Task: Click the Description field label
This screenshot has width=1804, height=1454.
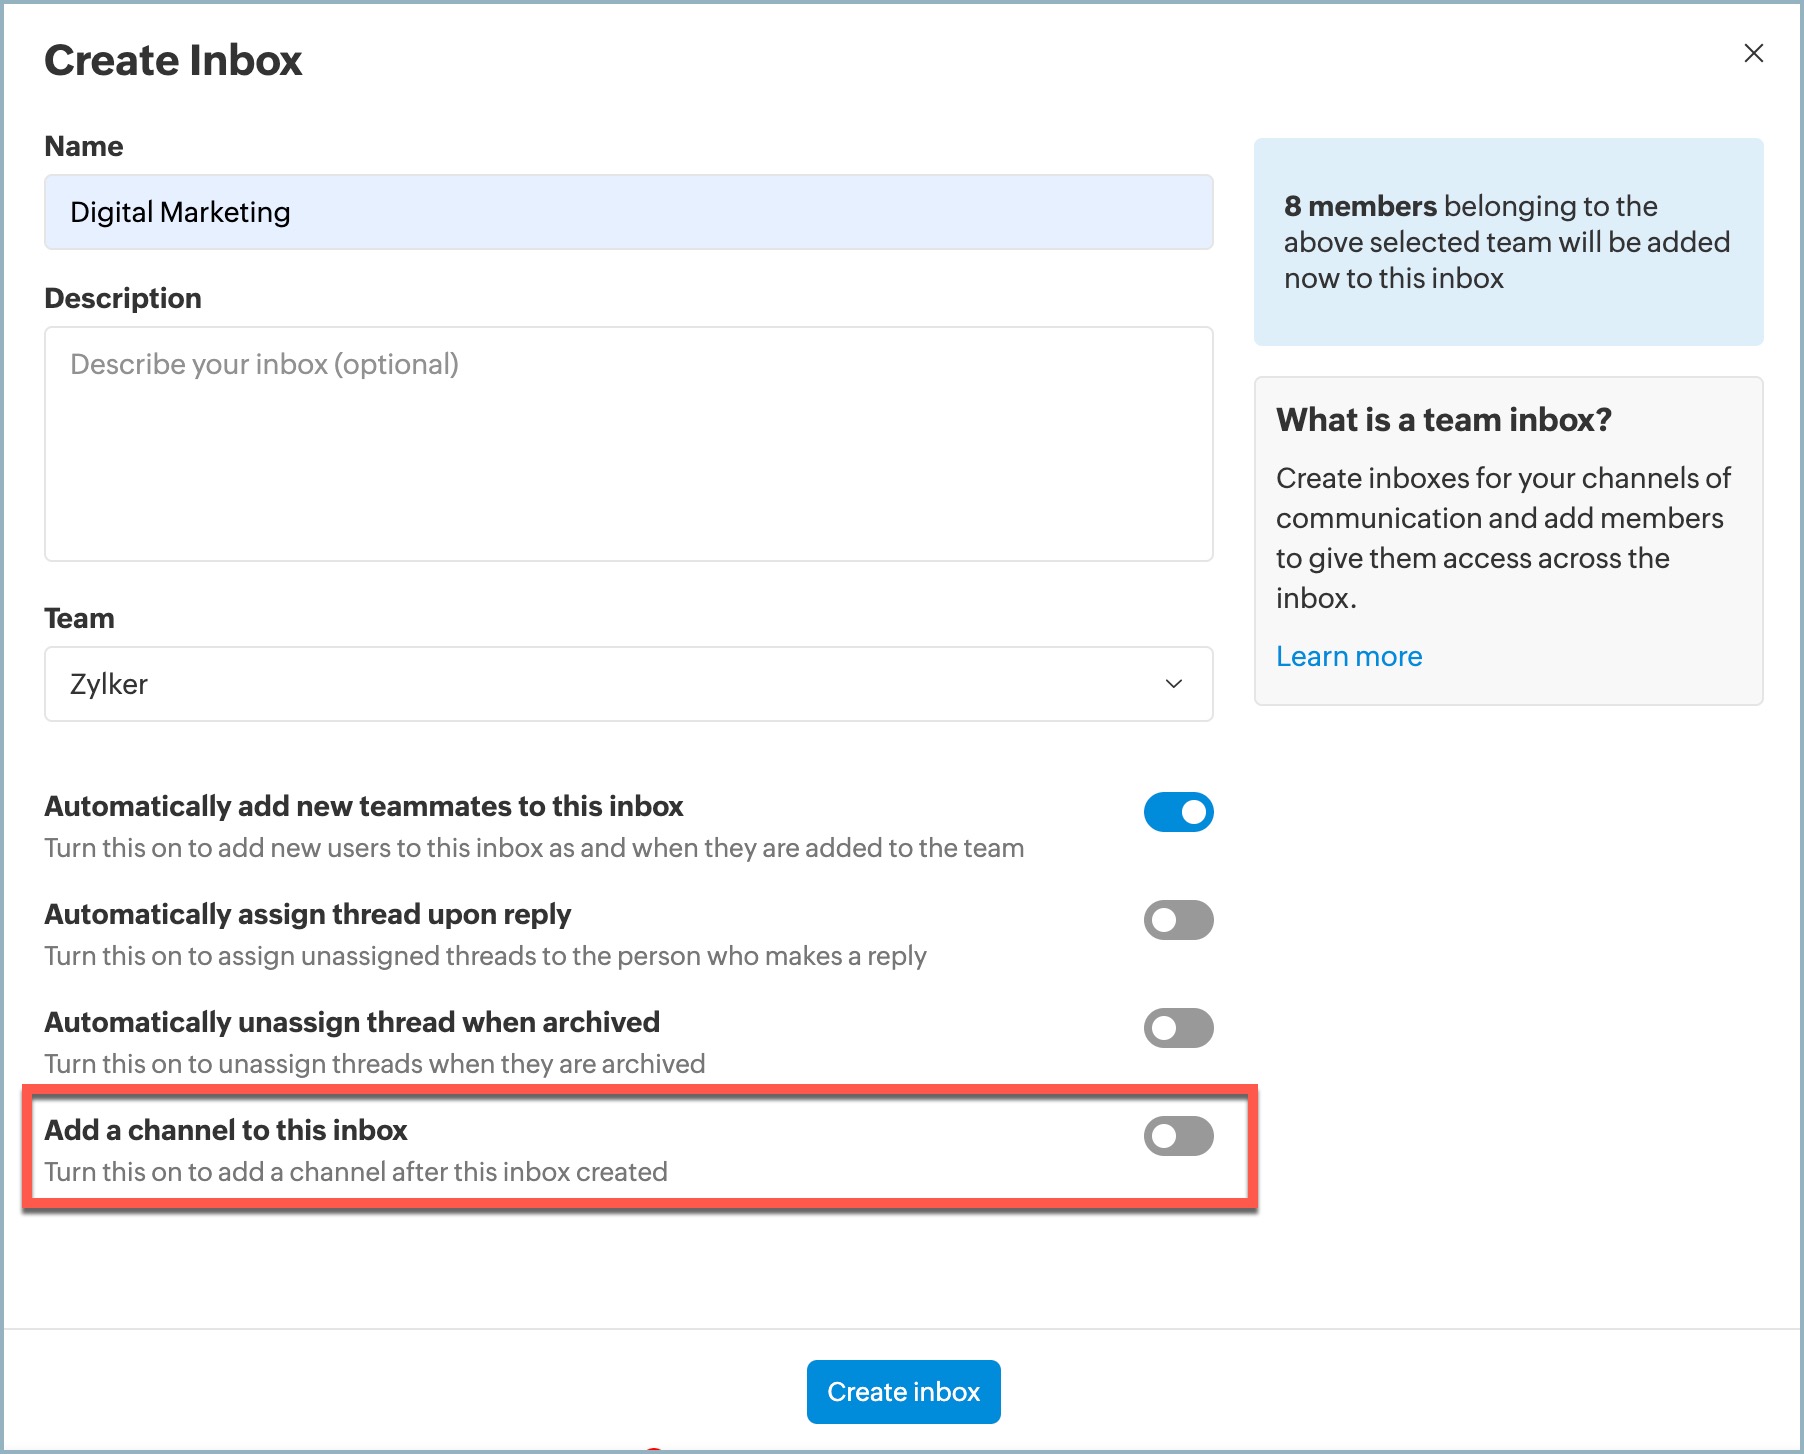Action: (123, 298)
